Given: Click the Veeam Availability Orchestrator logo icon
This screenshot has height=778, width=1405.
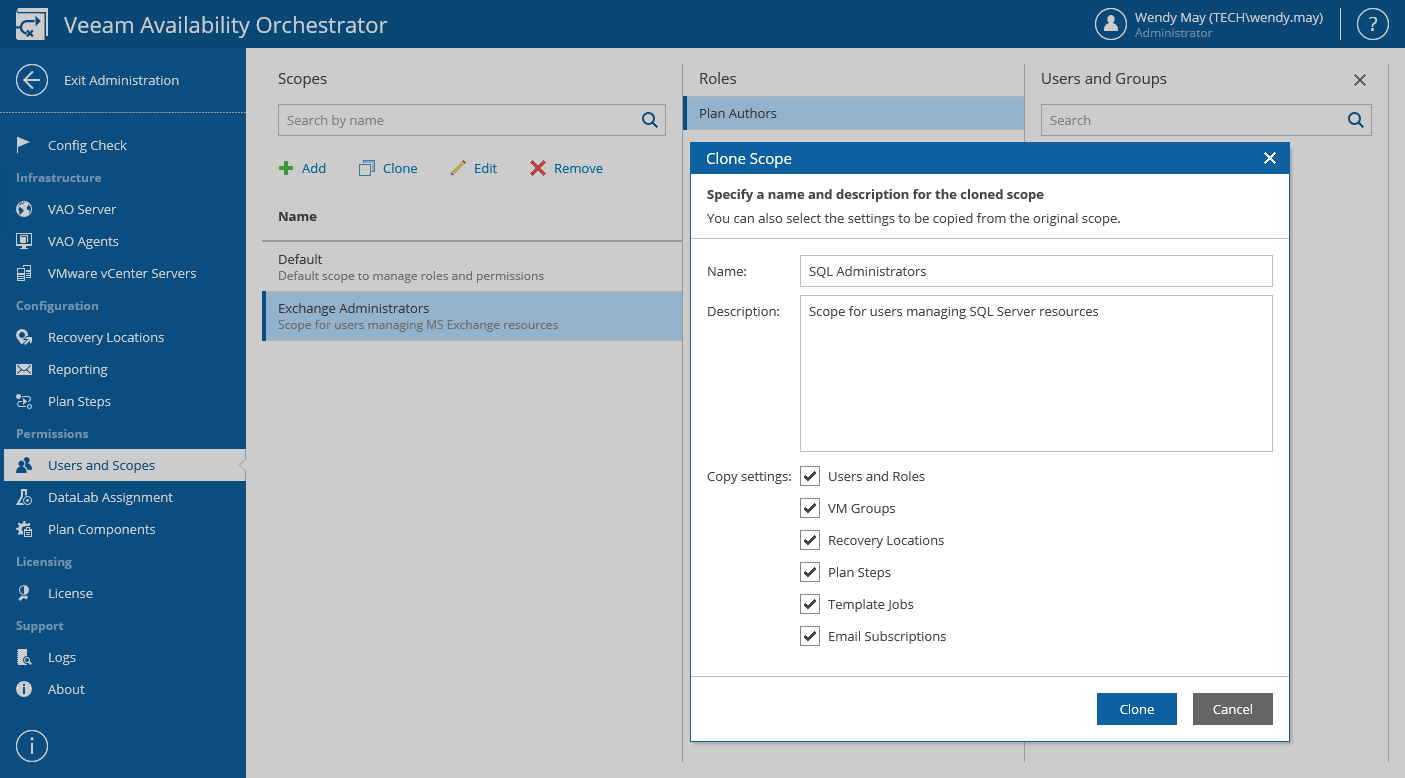Looking at the screenshot, I should click(x=32, y=24).
